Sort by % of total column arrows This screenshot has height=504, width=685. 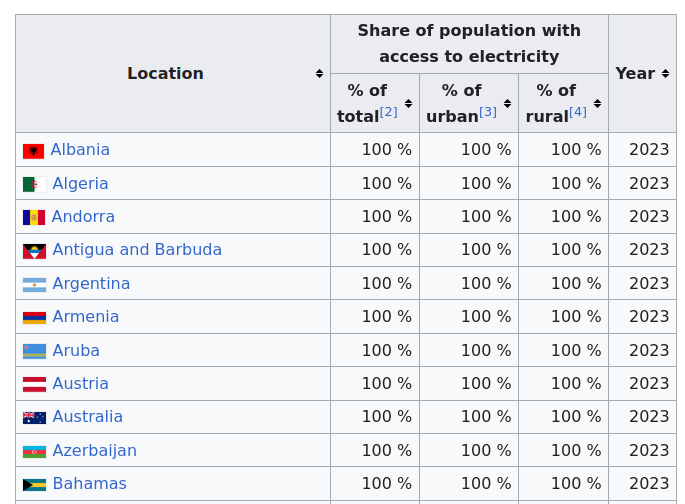[408, 104]
